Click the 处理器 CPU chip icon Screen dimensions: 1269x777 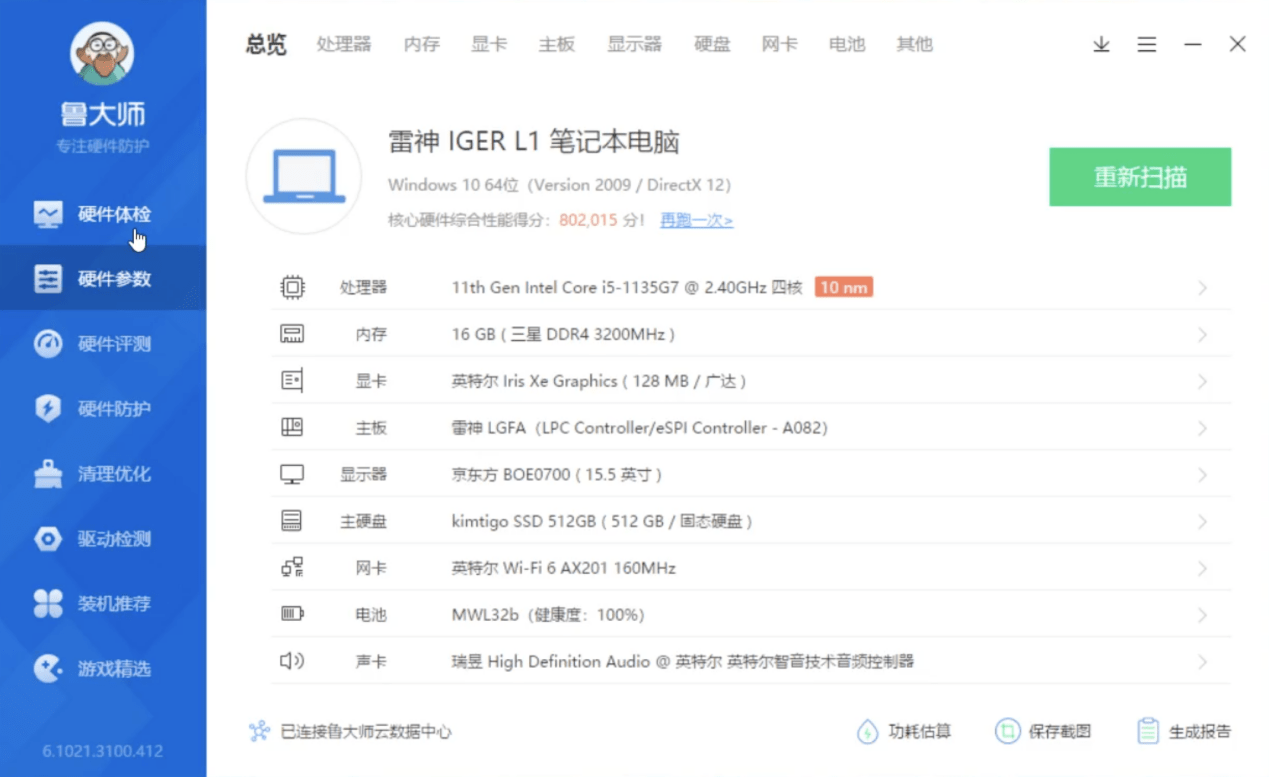coord(292,288)
